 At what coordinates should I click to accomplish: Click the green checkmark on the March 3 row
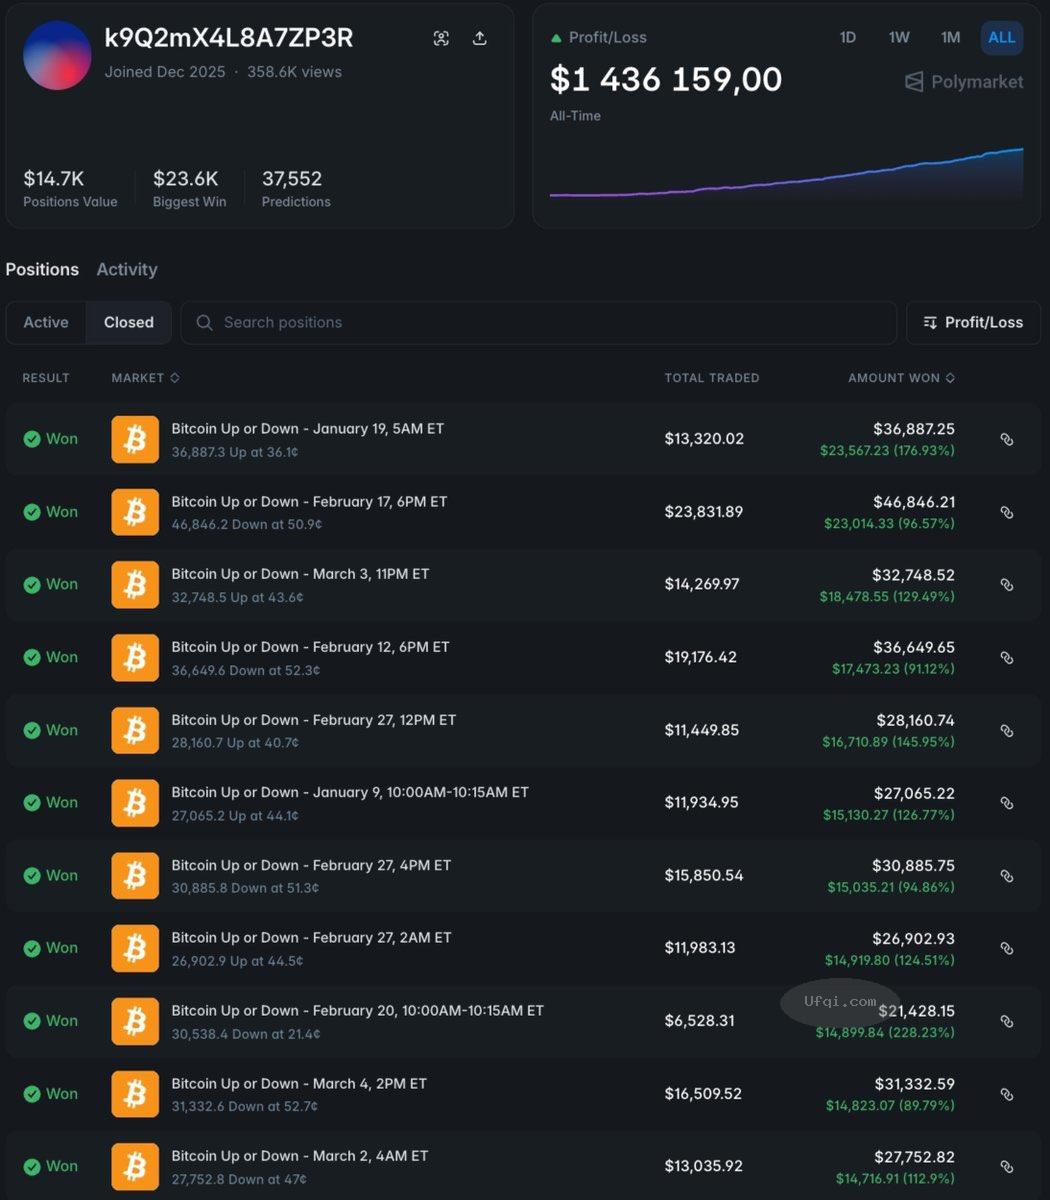coord(31,583)
